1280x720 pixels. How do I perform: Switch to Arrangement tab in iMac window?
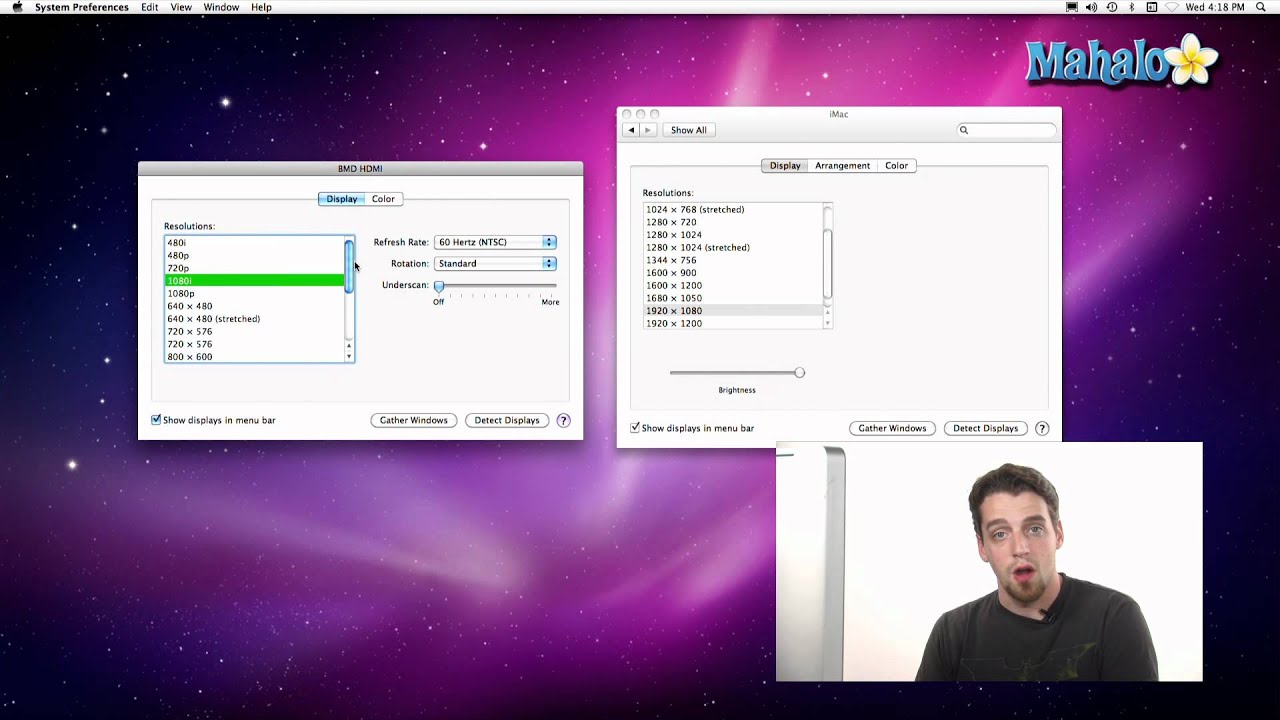pos(842,166)
